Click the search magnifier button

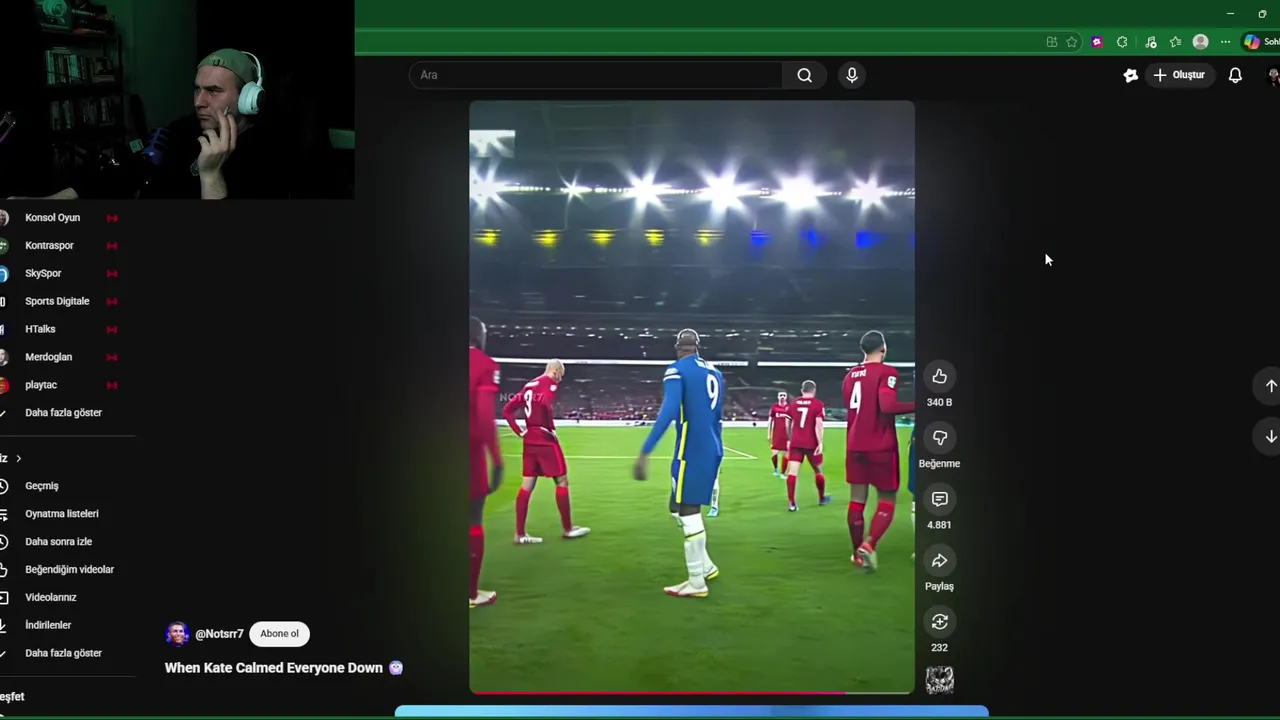(804, 75)
